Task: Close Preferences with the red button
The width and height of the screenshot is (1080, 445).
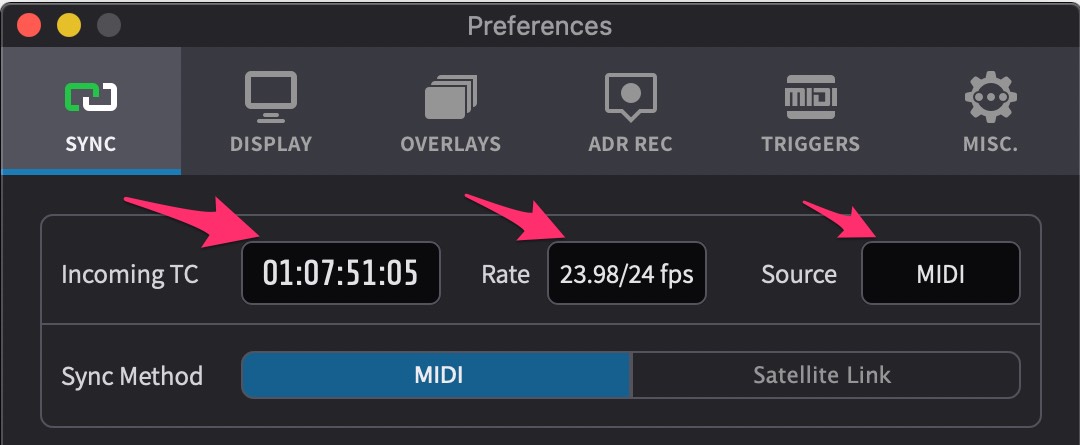Action: [x=29, y=26]
